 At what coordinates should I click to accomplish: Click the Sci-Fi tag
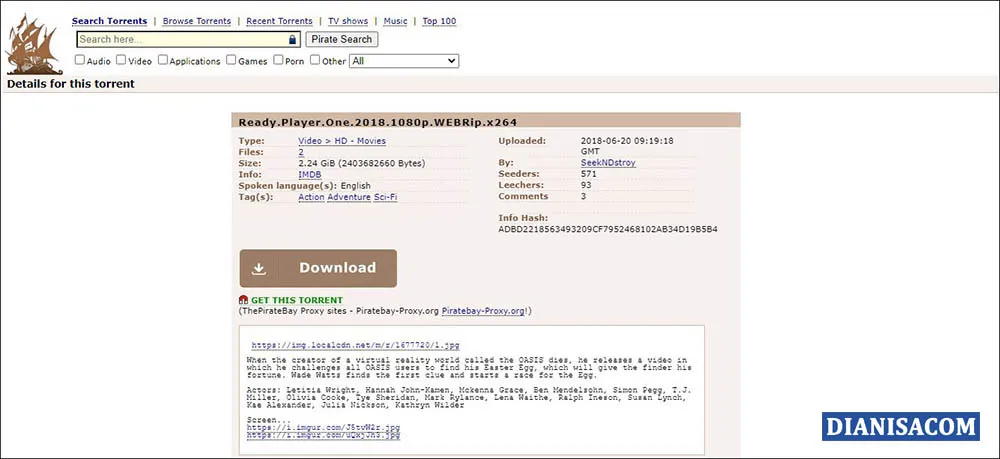(x=385, y=198)
